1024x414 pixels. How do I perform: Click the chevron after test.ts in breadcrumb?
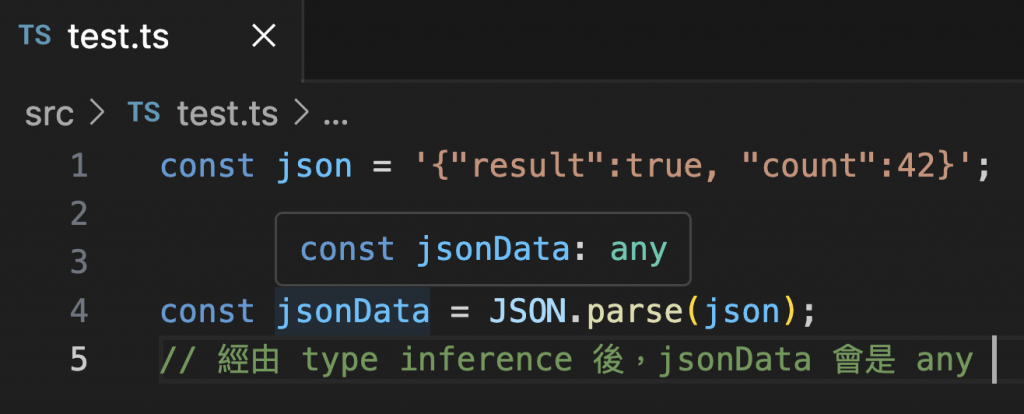click(301, 114)
